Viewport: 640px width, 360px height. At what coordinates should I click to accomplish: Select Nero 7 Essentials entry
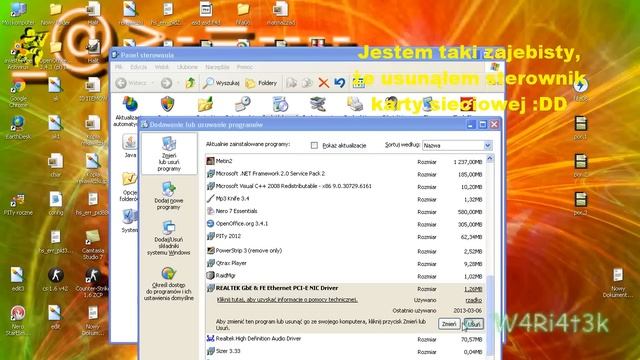pyautogui.click(x=346, y=211)
